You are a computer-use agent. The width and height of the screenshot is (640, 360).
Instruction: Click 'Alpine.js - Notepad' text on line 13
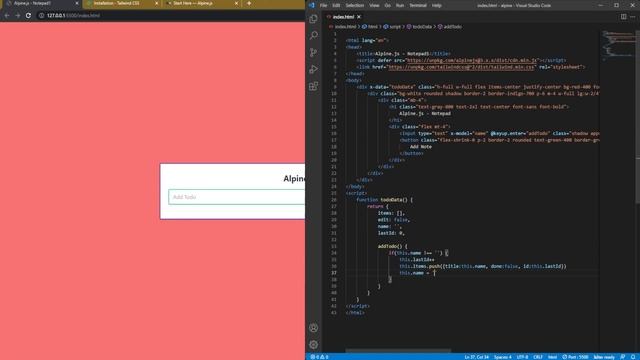[x=425, y=113]
